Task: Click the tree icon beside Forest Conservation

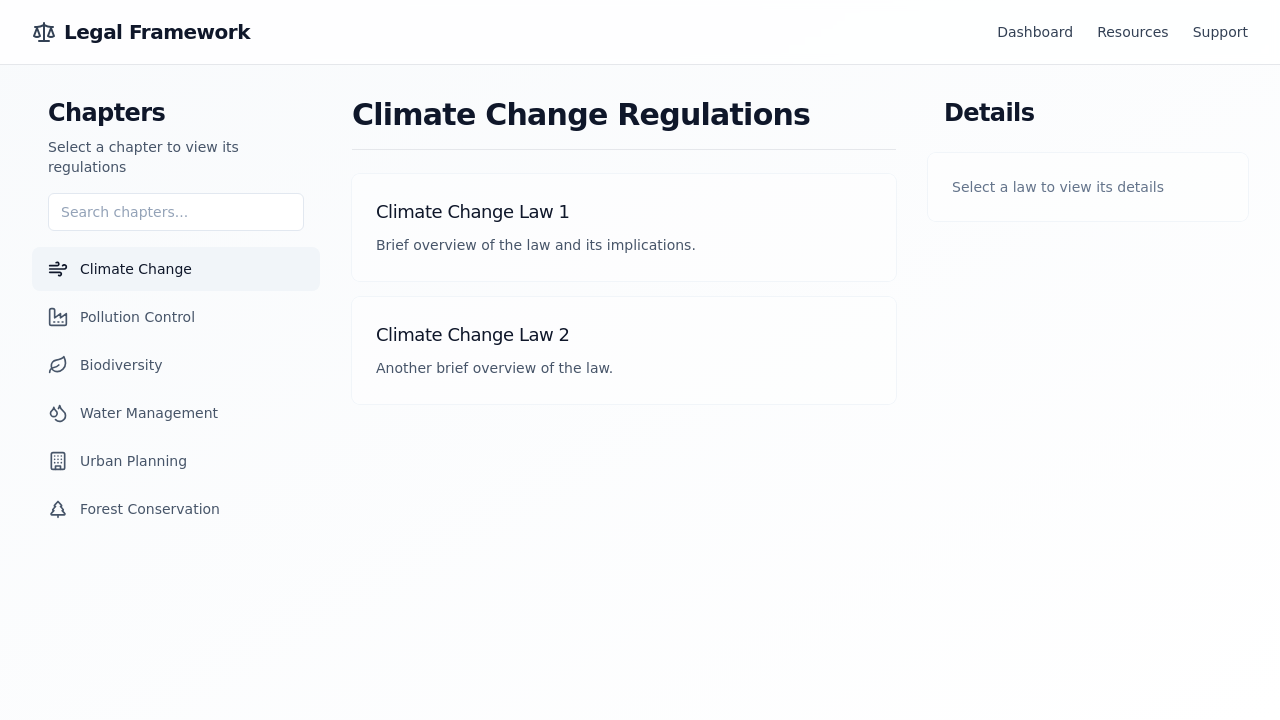Action: coord(58,509)
